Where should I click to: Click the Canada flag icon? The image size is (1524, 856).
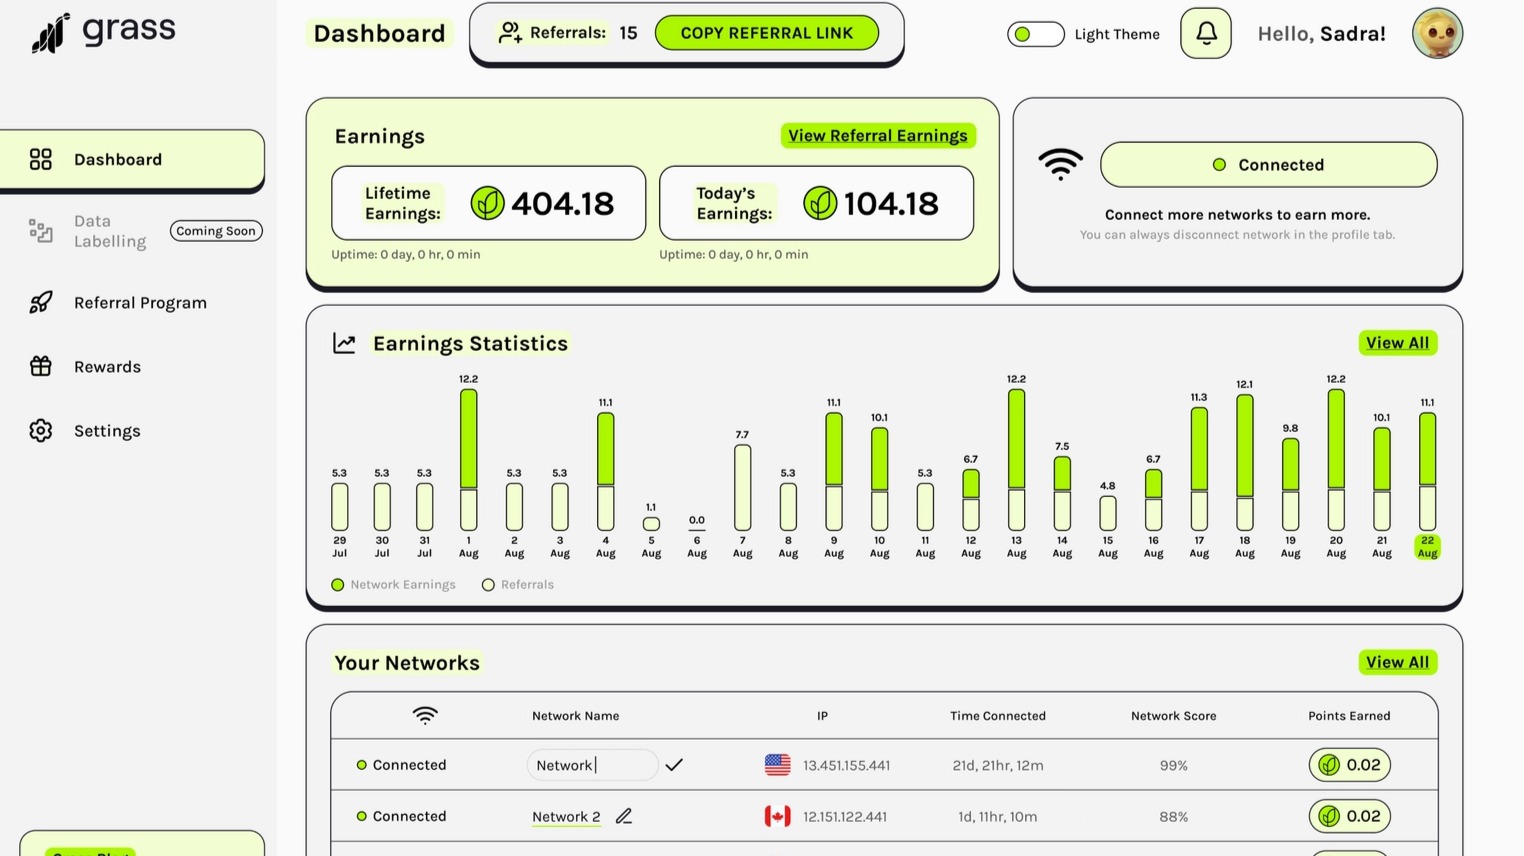pos(777,816)
